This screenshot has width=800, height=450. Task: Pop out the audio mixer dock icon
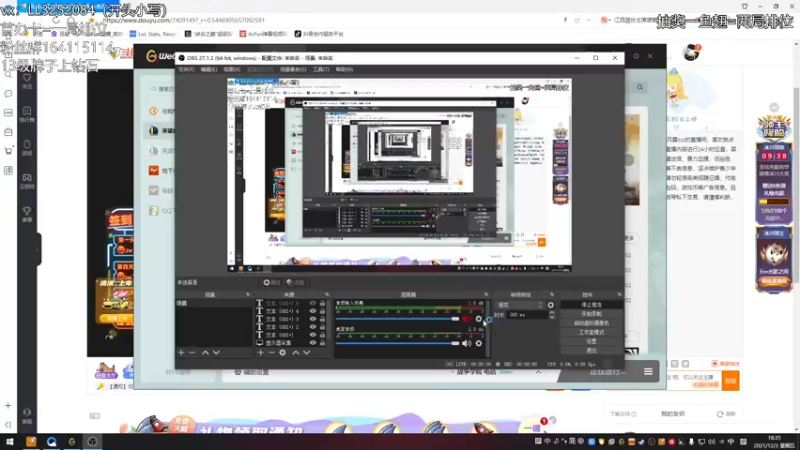(x=486, y=294)
